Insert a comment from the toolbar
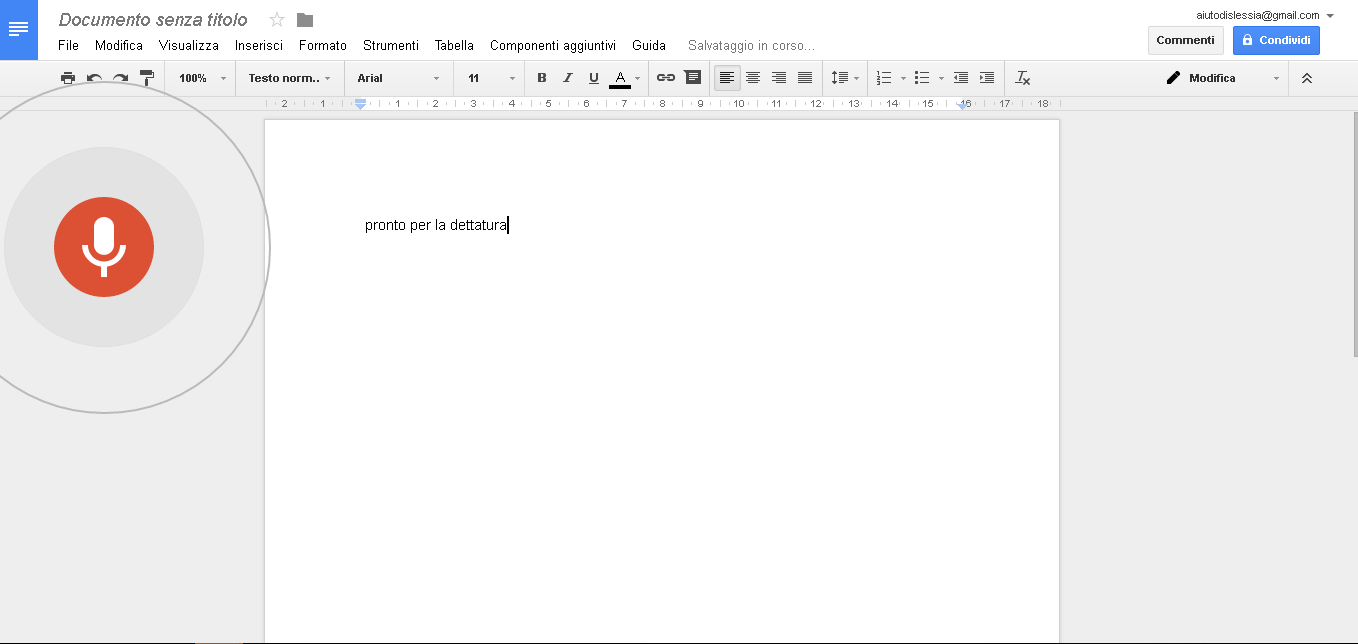Image resolution: width=1358 pixels, height=644 pixels. click(x=692, y=78)
